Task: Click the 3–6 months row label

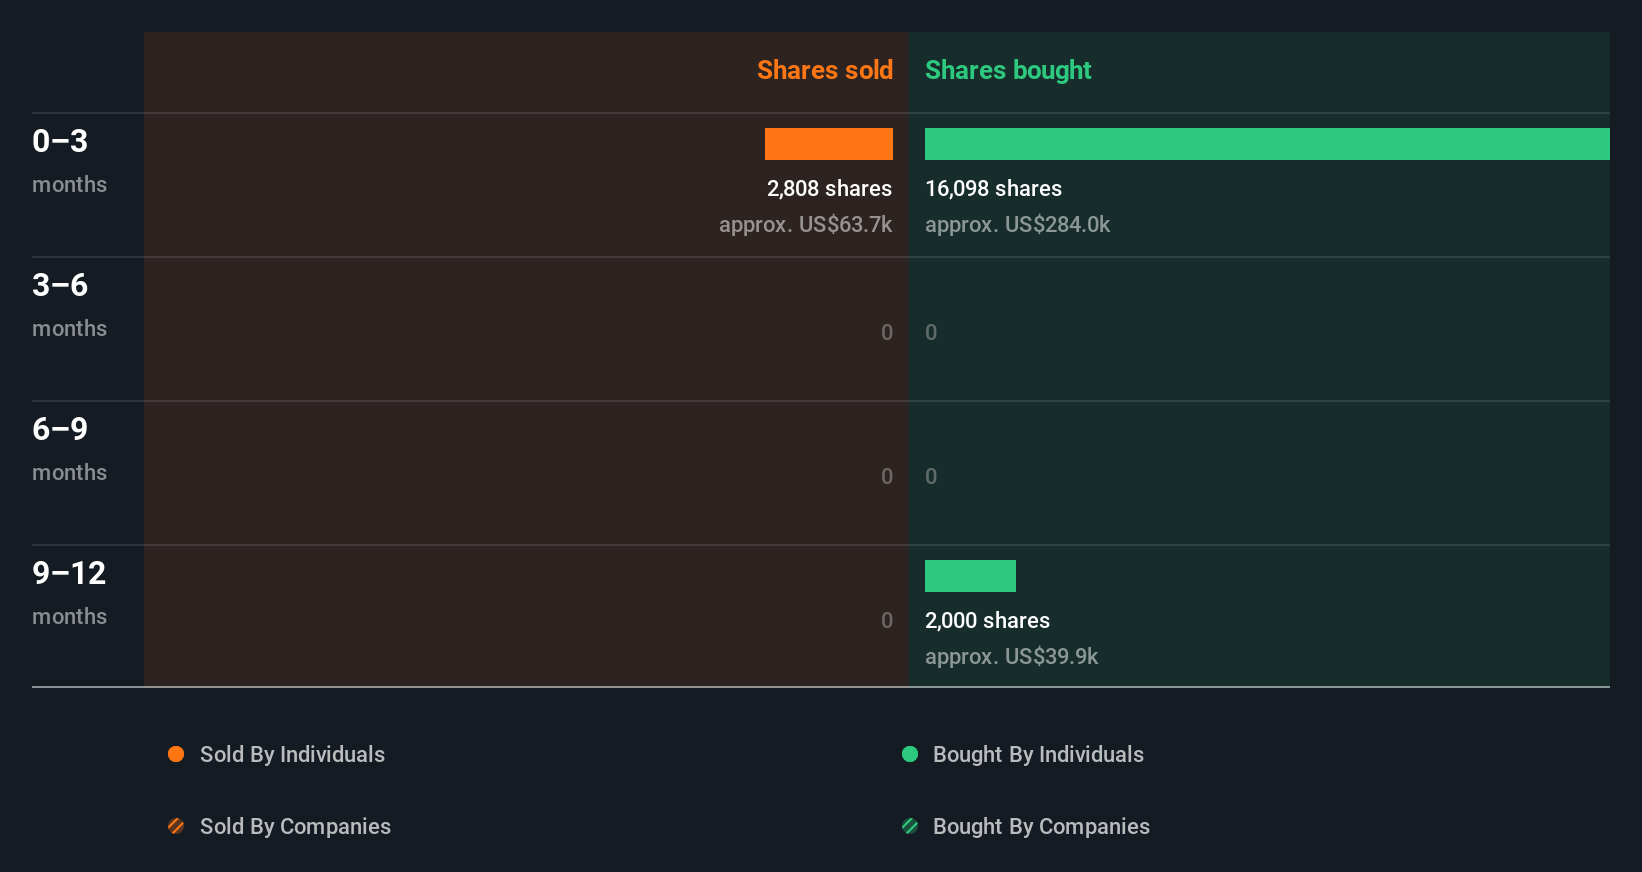Action: click(69, 305)
